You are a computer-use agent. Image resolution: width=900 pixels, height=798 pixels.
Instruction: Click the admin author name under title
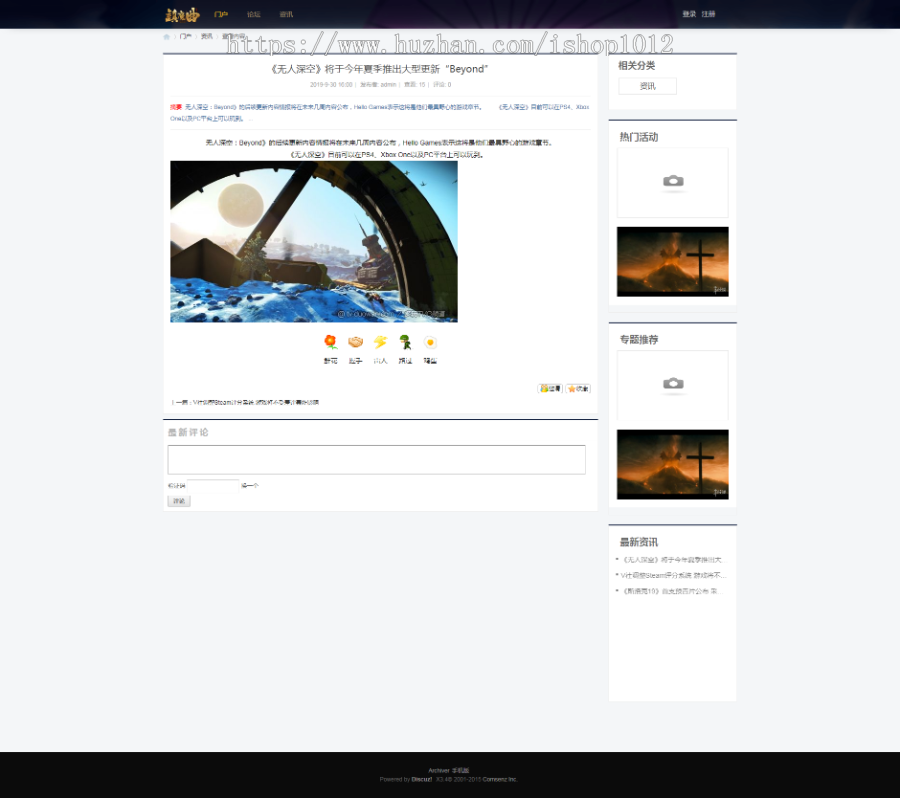tap(388, 84)
